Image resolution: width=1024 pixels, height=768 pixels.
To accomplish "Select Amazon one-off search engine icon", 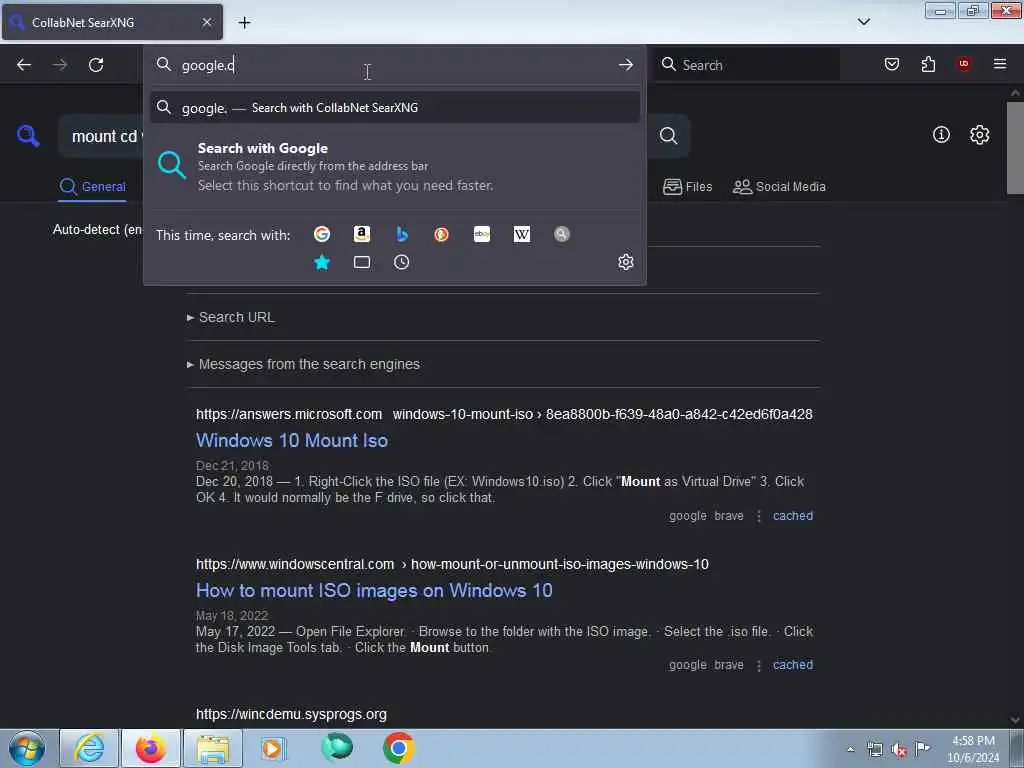I will pyautogui.click(x=362, y=234).
